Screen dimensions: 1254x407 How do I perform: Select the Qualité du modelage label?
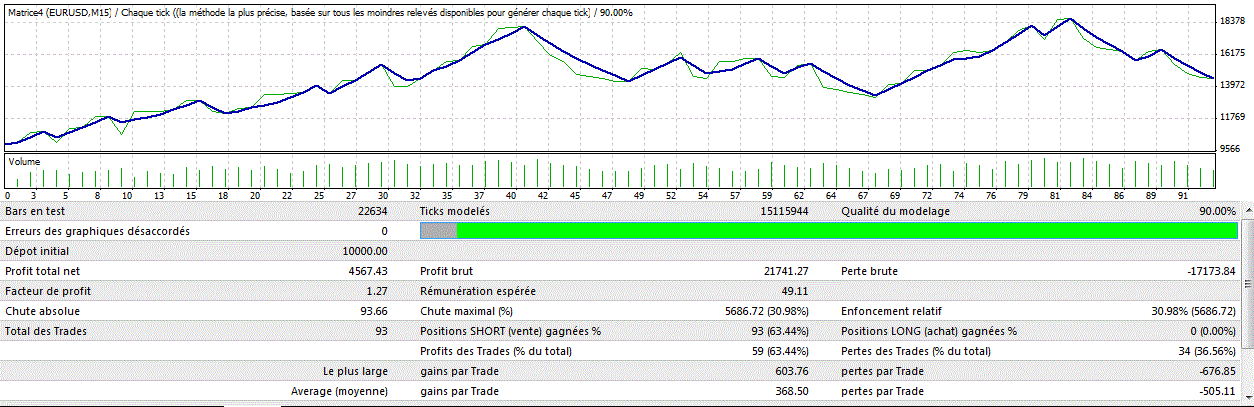click(x=895, y=211)
